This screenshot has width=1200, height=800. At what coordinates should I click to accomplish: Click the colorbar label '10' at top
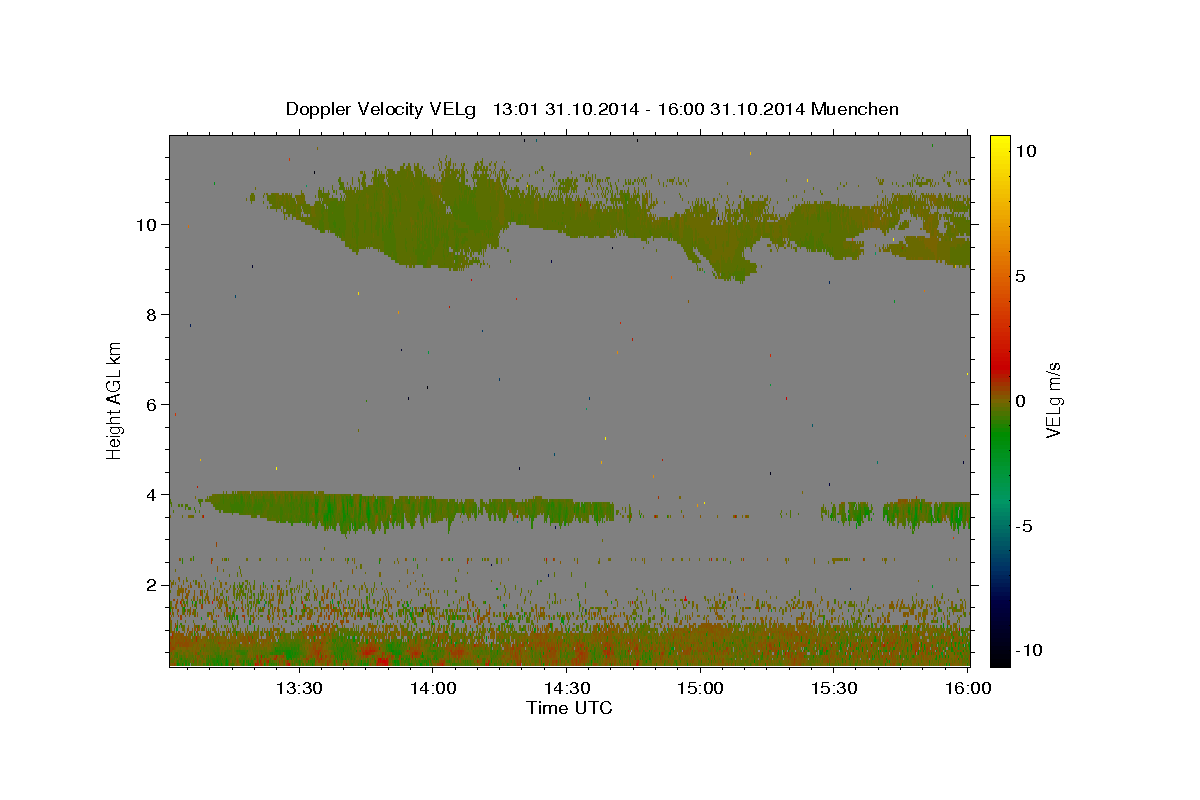(1025, 150)
